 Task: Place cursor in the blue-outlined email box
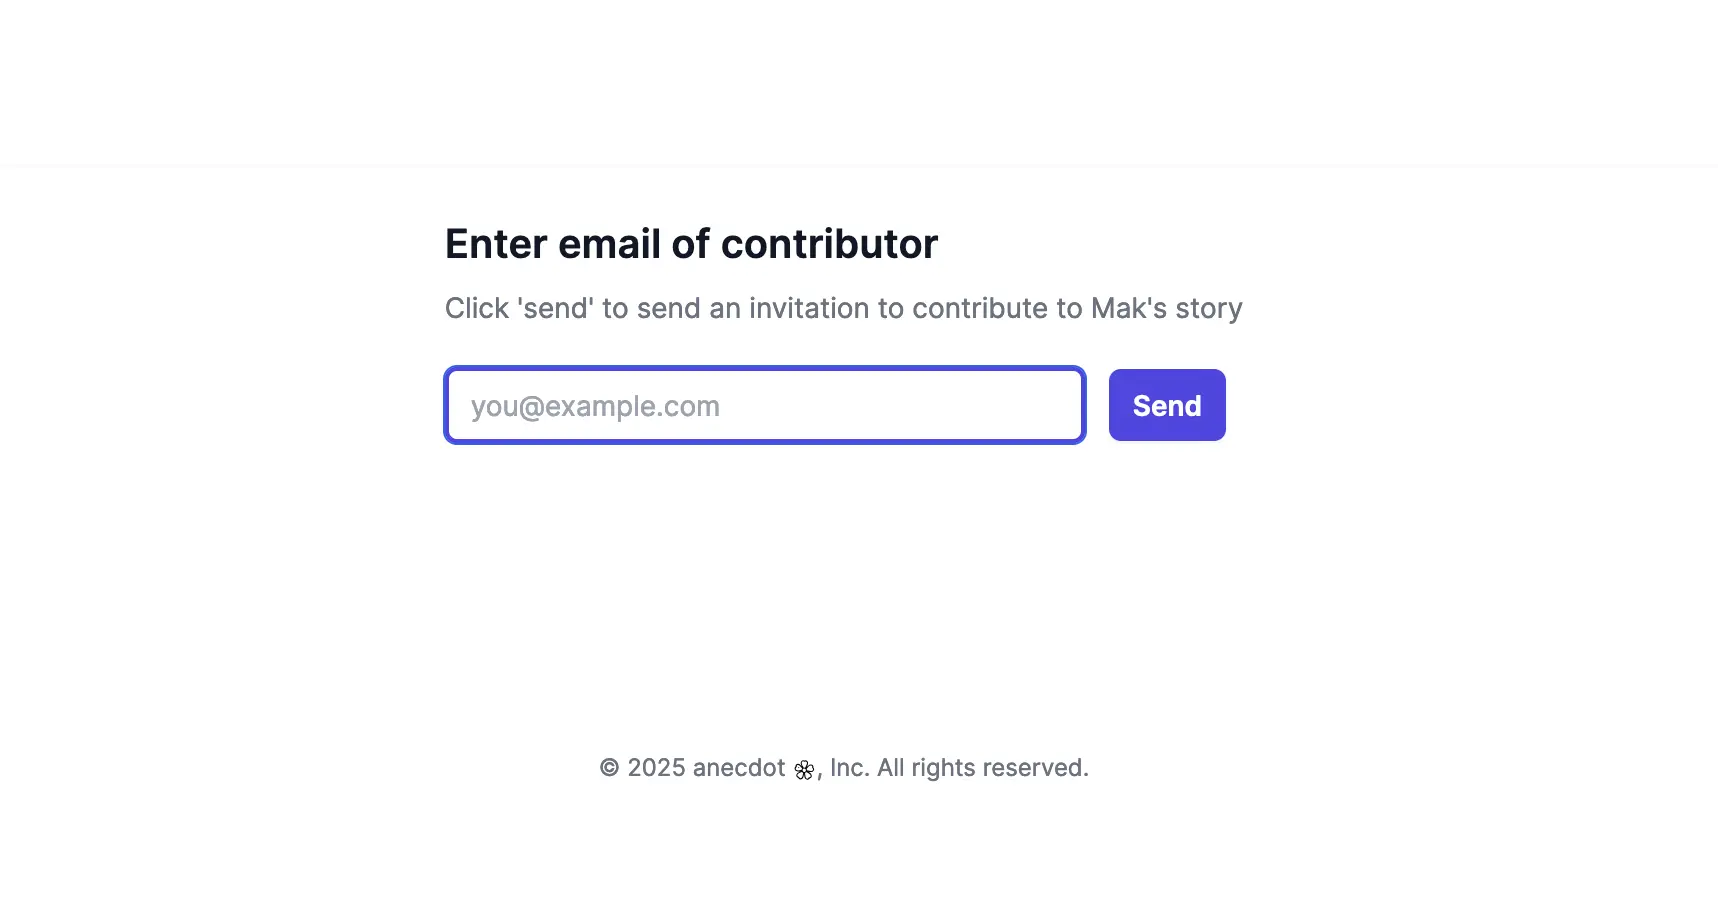point(765,405)
